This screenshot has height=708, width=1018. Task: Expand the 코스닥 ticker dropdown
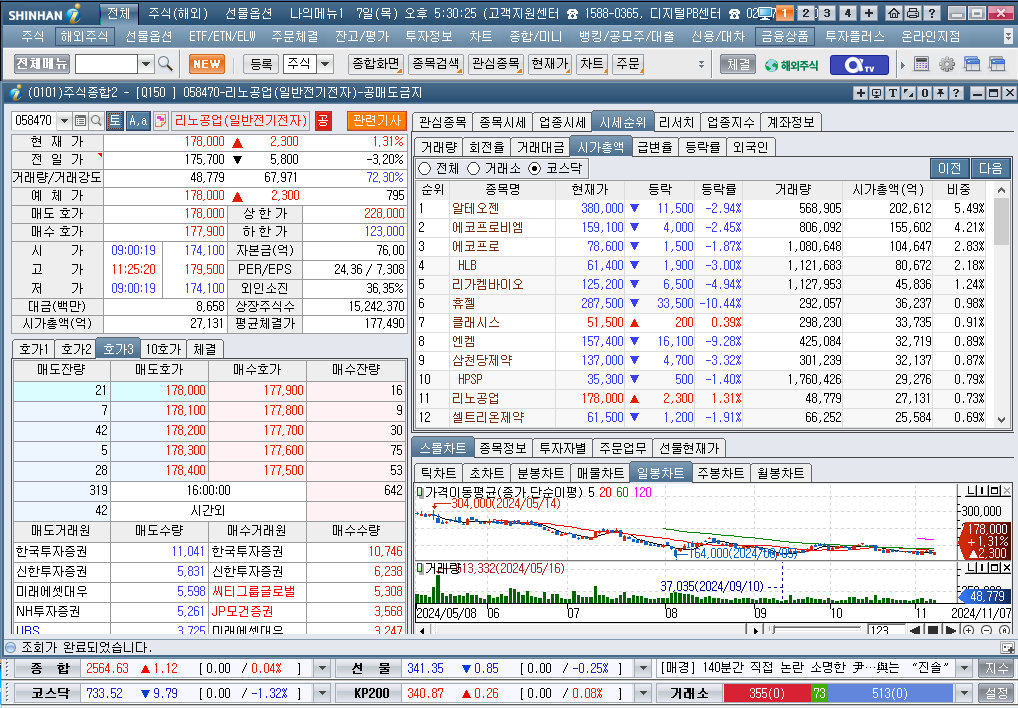[x=322, y=693]
